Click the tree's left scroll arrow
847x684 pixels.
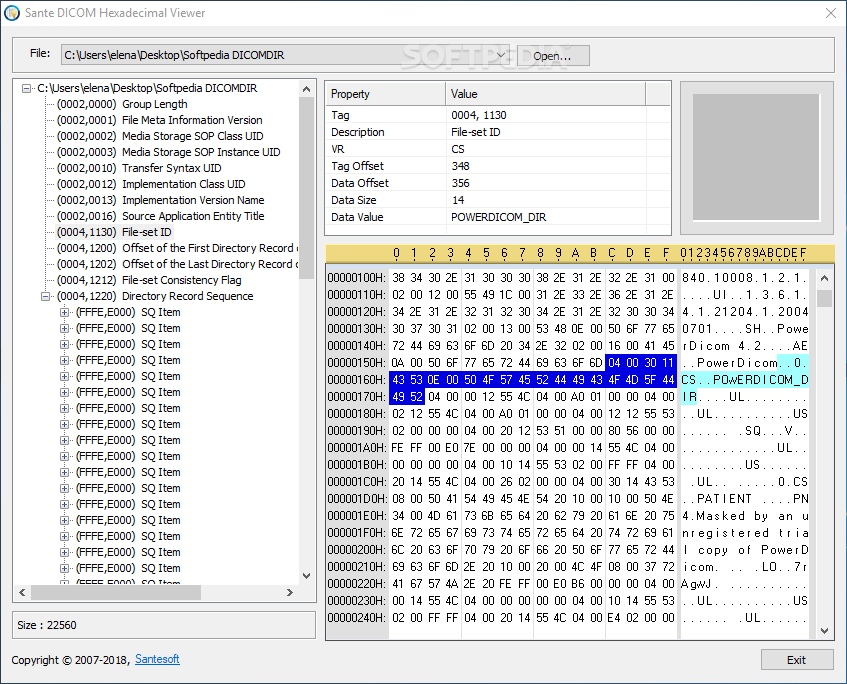22,592
